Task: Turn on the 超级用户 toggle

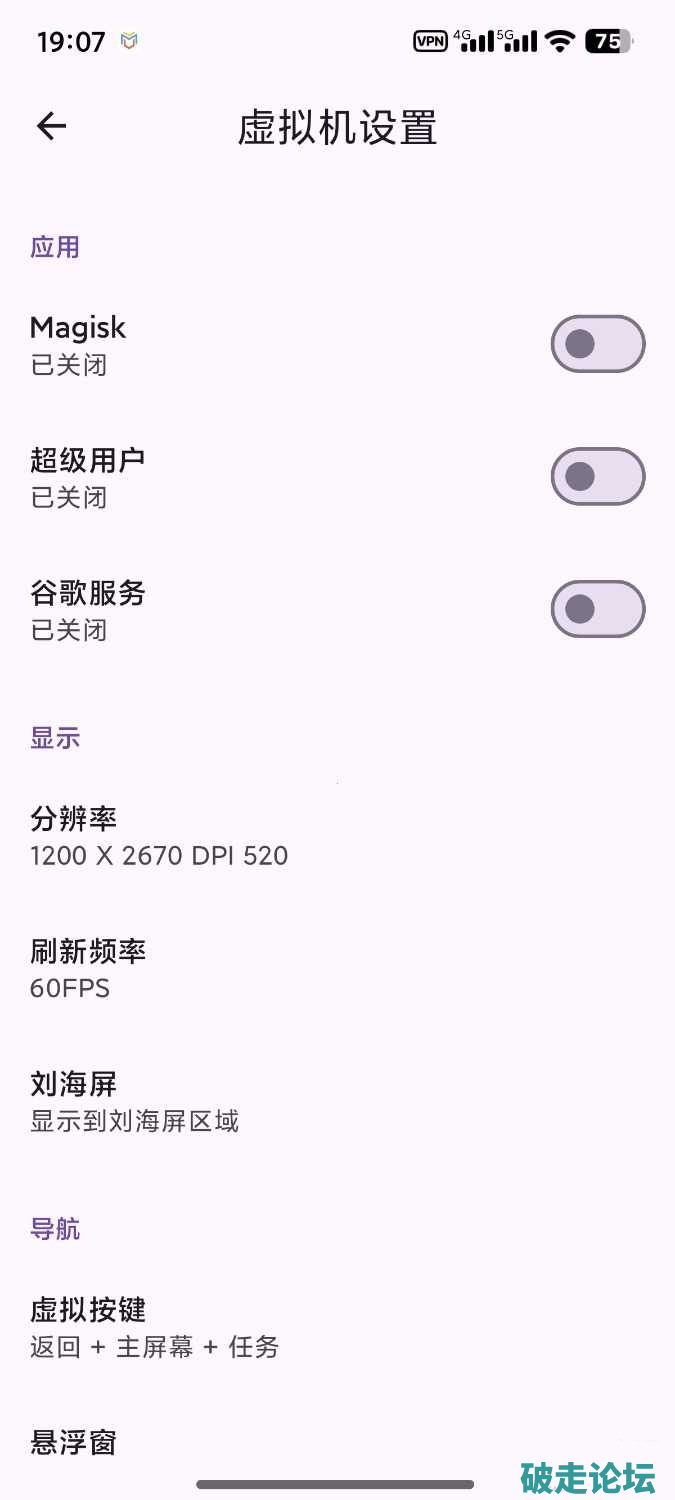Action: [597, 476]
